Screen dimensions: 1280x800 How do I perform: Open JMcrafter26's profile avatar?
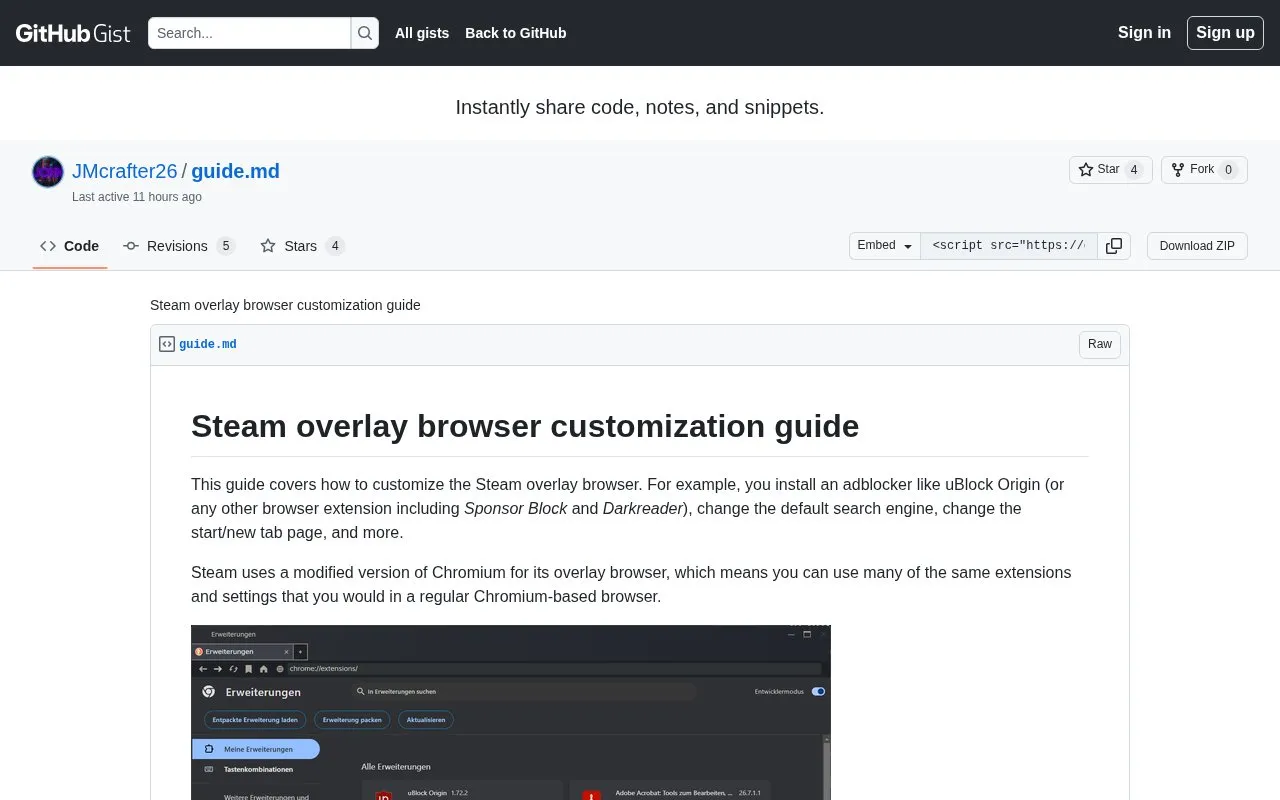48,172
